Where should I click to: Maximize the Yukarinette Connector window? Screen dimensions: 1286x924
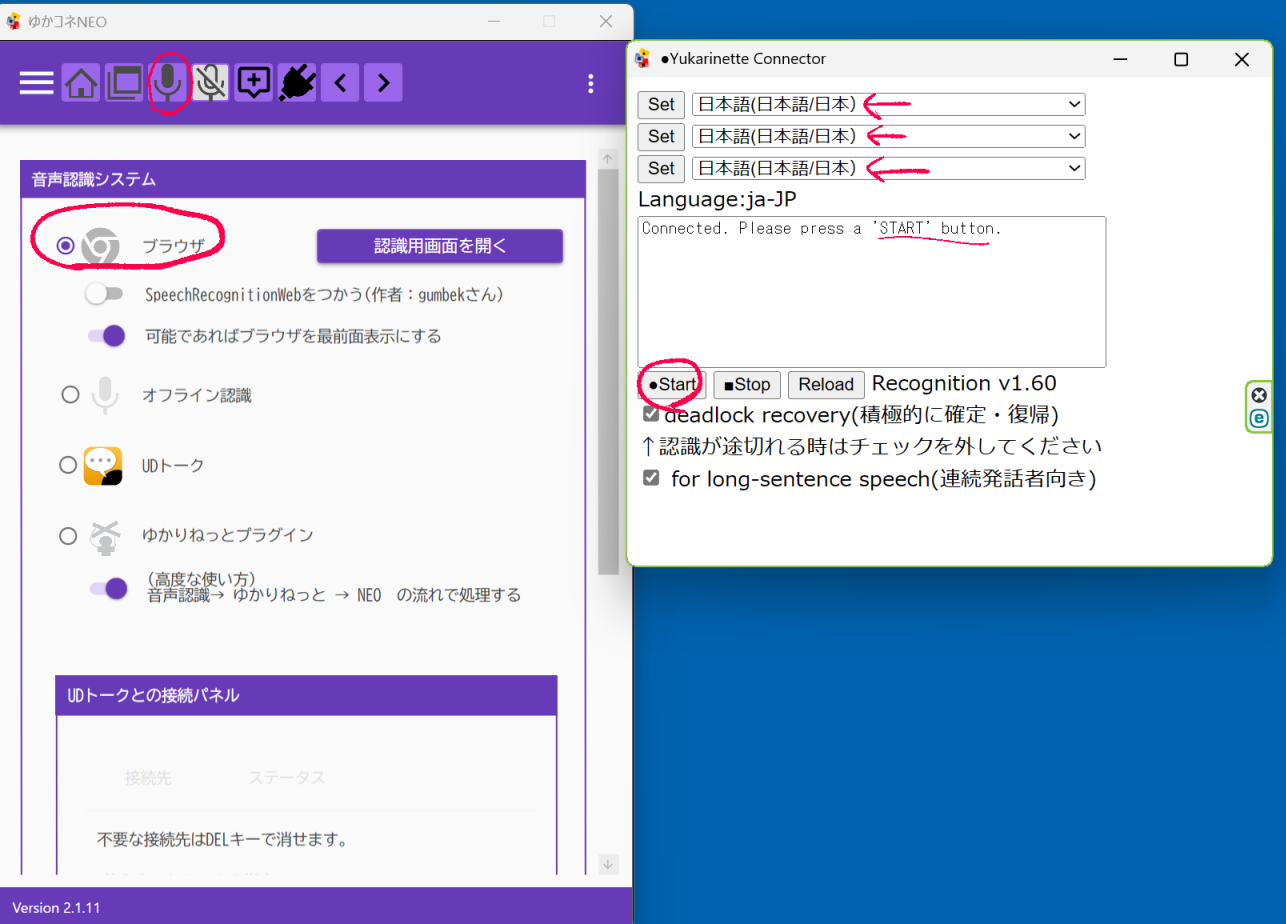coord(1181,60)
